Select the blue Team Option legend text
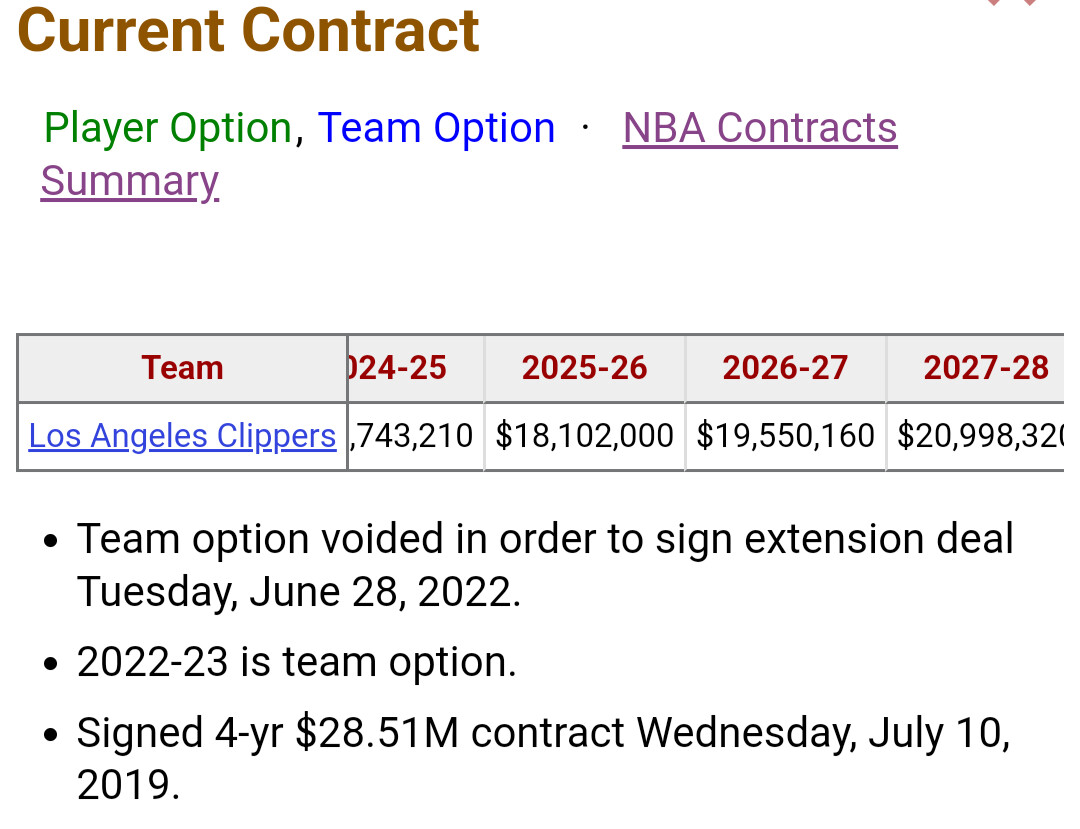Screen dimensions: 1080x829 click(436, 129)
